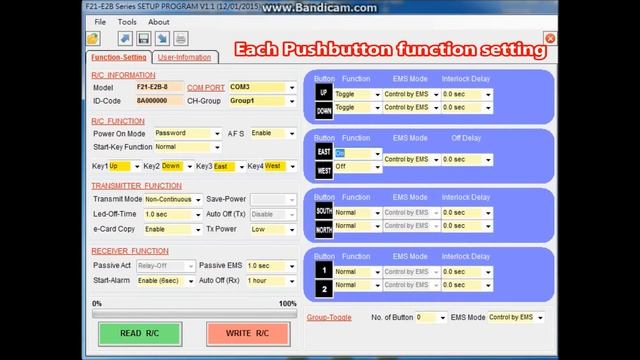Click the black NORTH button icon
Image resolution: width=640 pixels, height=360 pixels.
click(x=324, y=229)
